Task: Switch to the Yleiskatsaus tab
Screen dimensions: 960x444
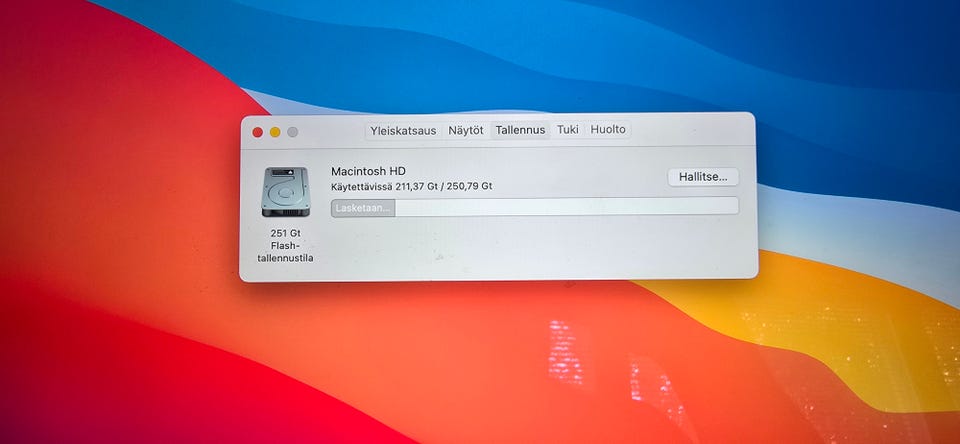Action: [403, 130]
